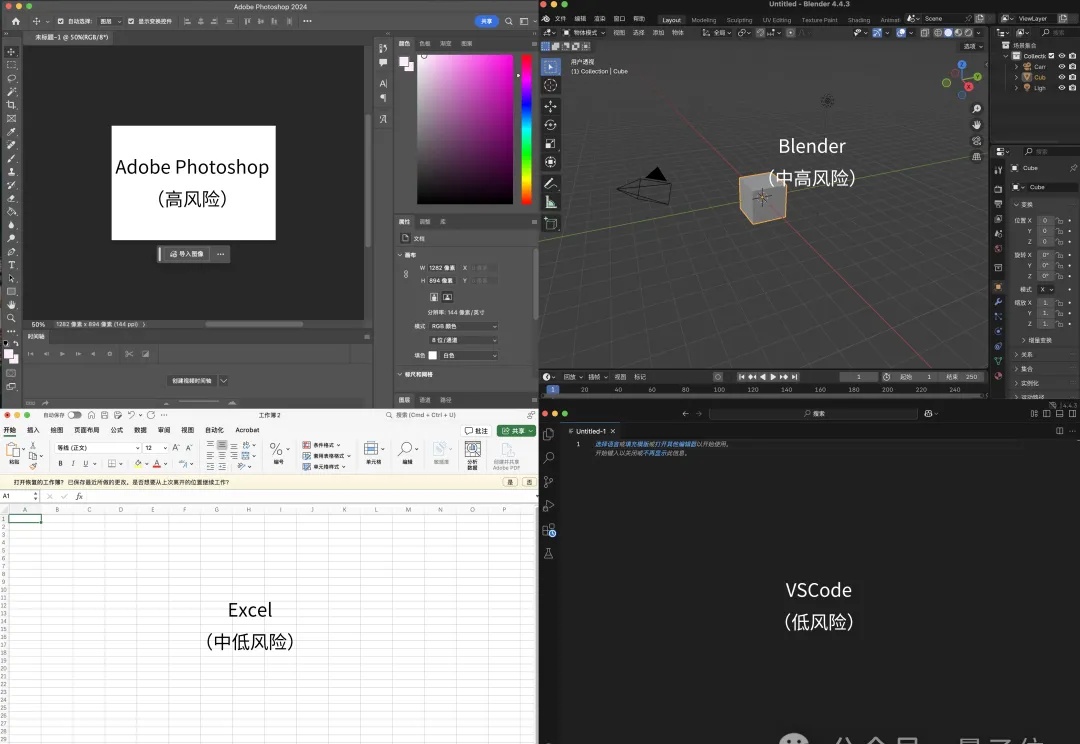Open Blender 物体模式 mode dropdown
This screenshot has width=1080, height=744.
pyautogui.click(x=584, y=32)
